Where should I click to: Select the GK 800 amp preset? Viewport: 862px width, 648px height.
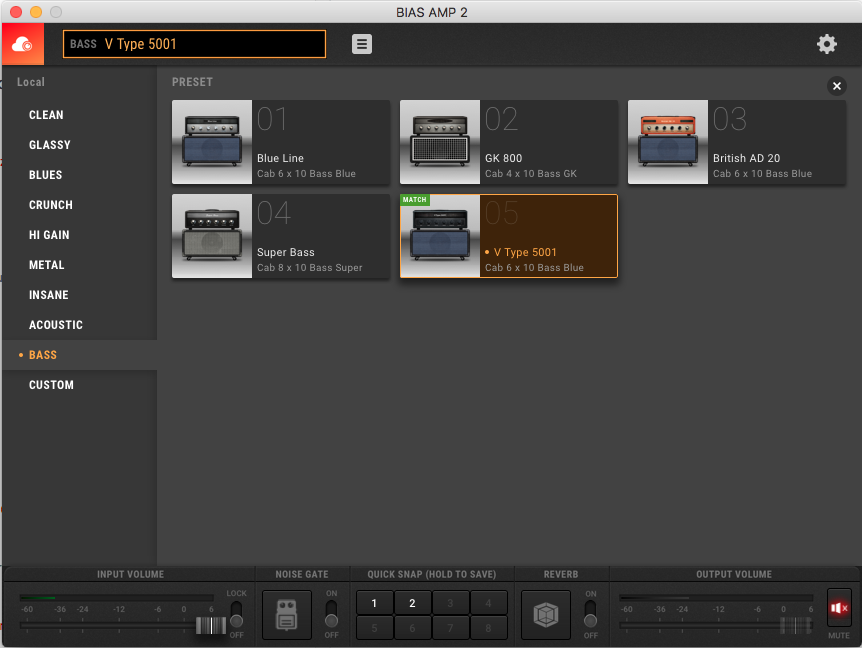click(508, 142)
